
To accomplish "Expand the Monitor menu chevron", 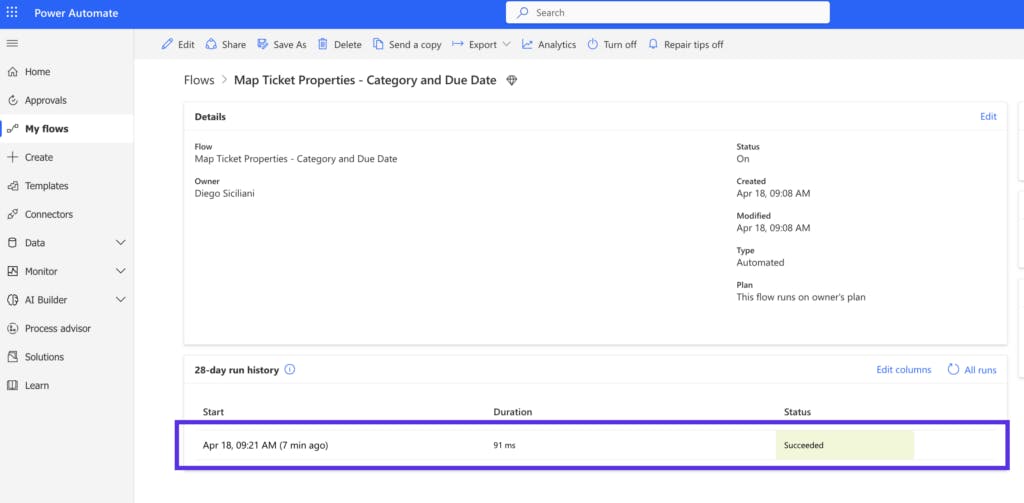I will tap(121, 271).
